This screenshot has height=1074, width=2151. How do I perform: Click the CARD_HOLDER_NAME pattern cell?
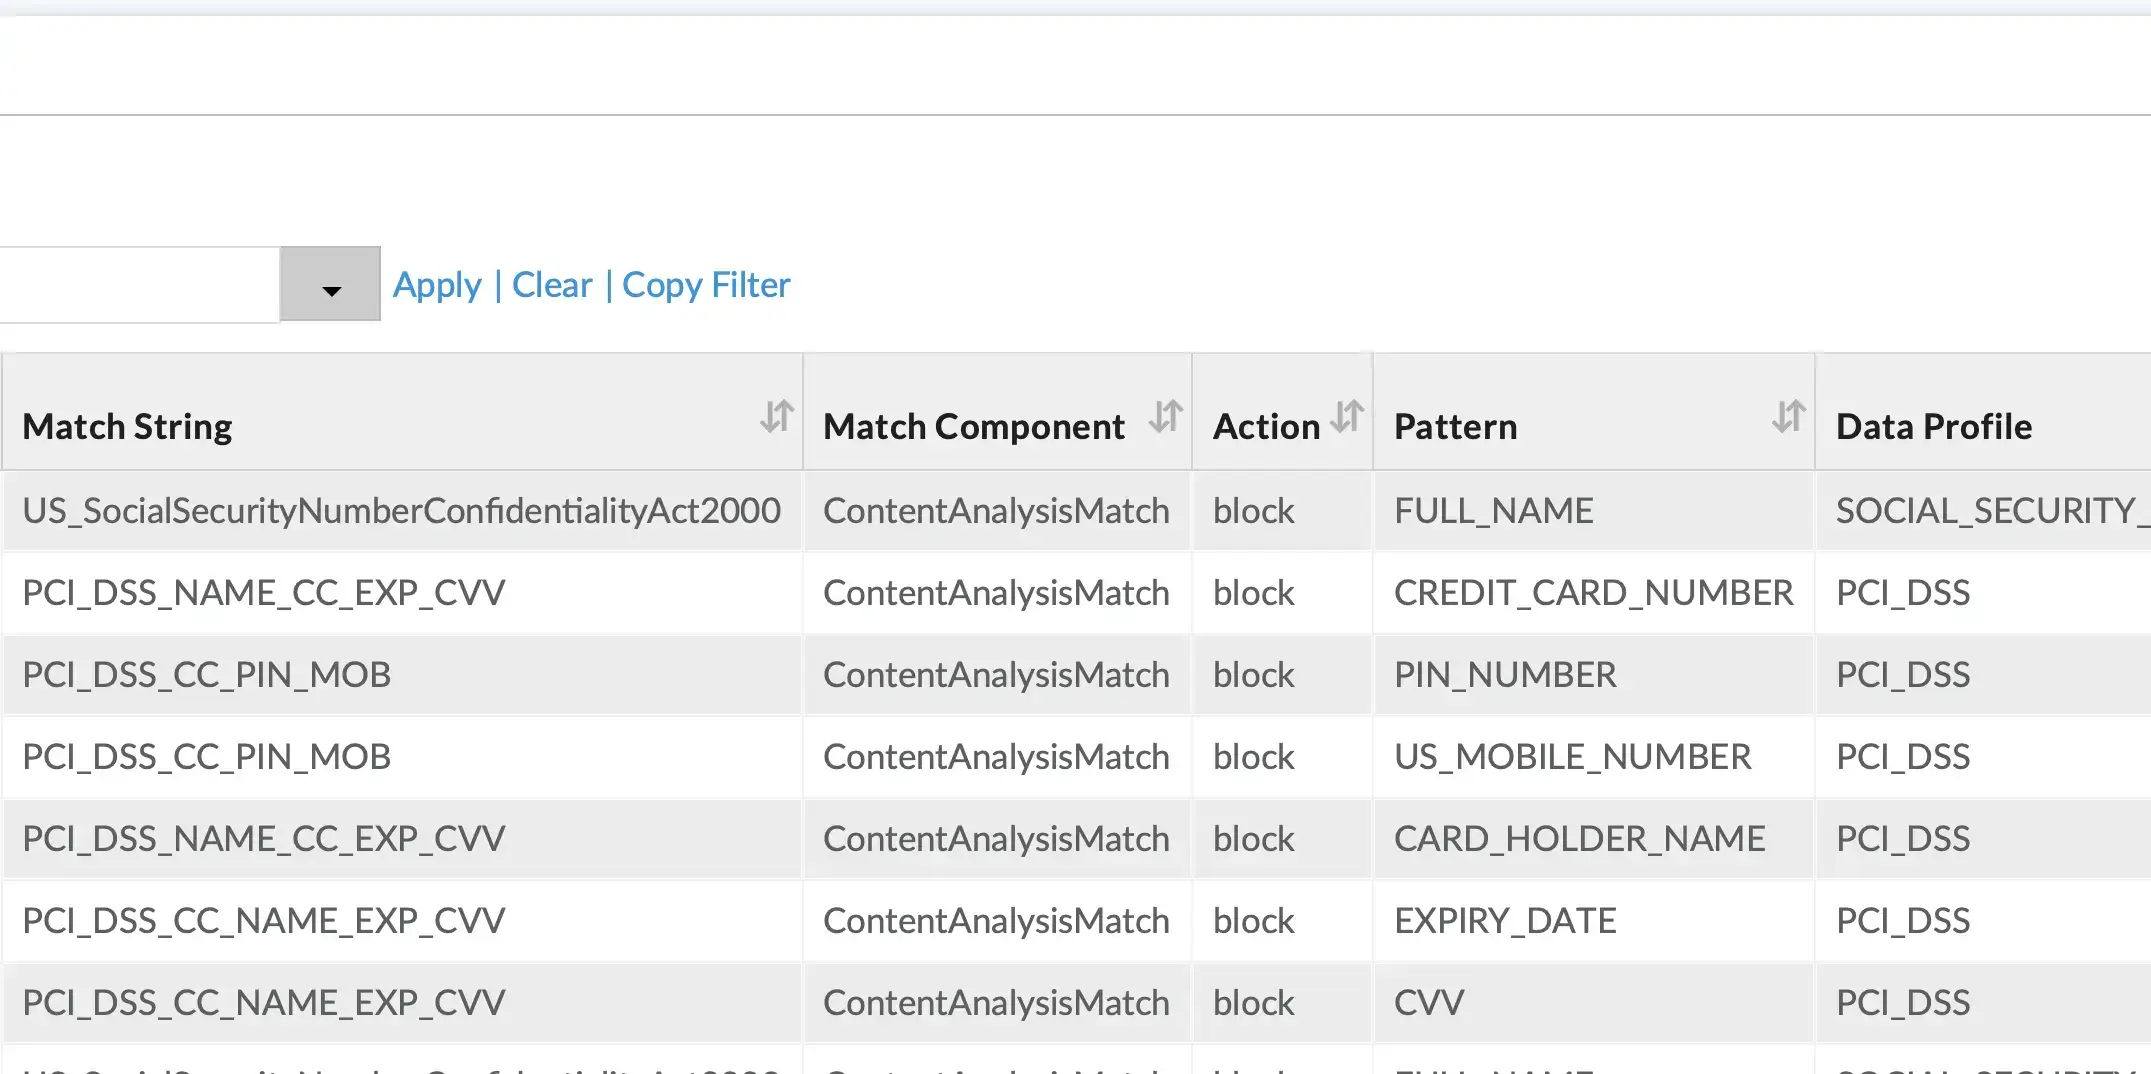point(1579,839)
